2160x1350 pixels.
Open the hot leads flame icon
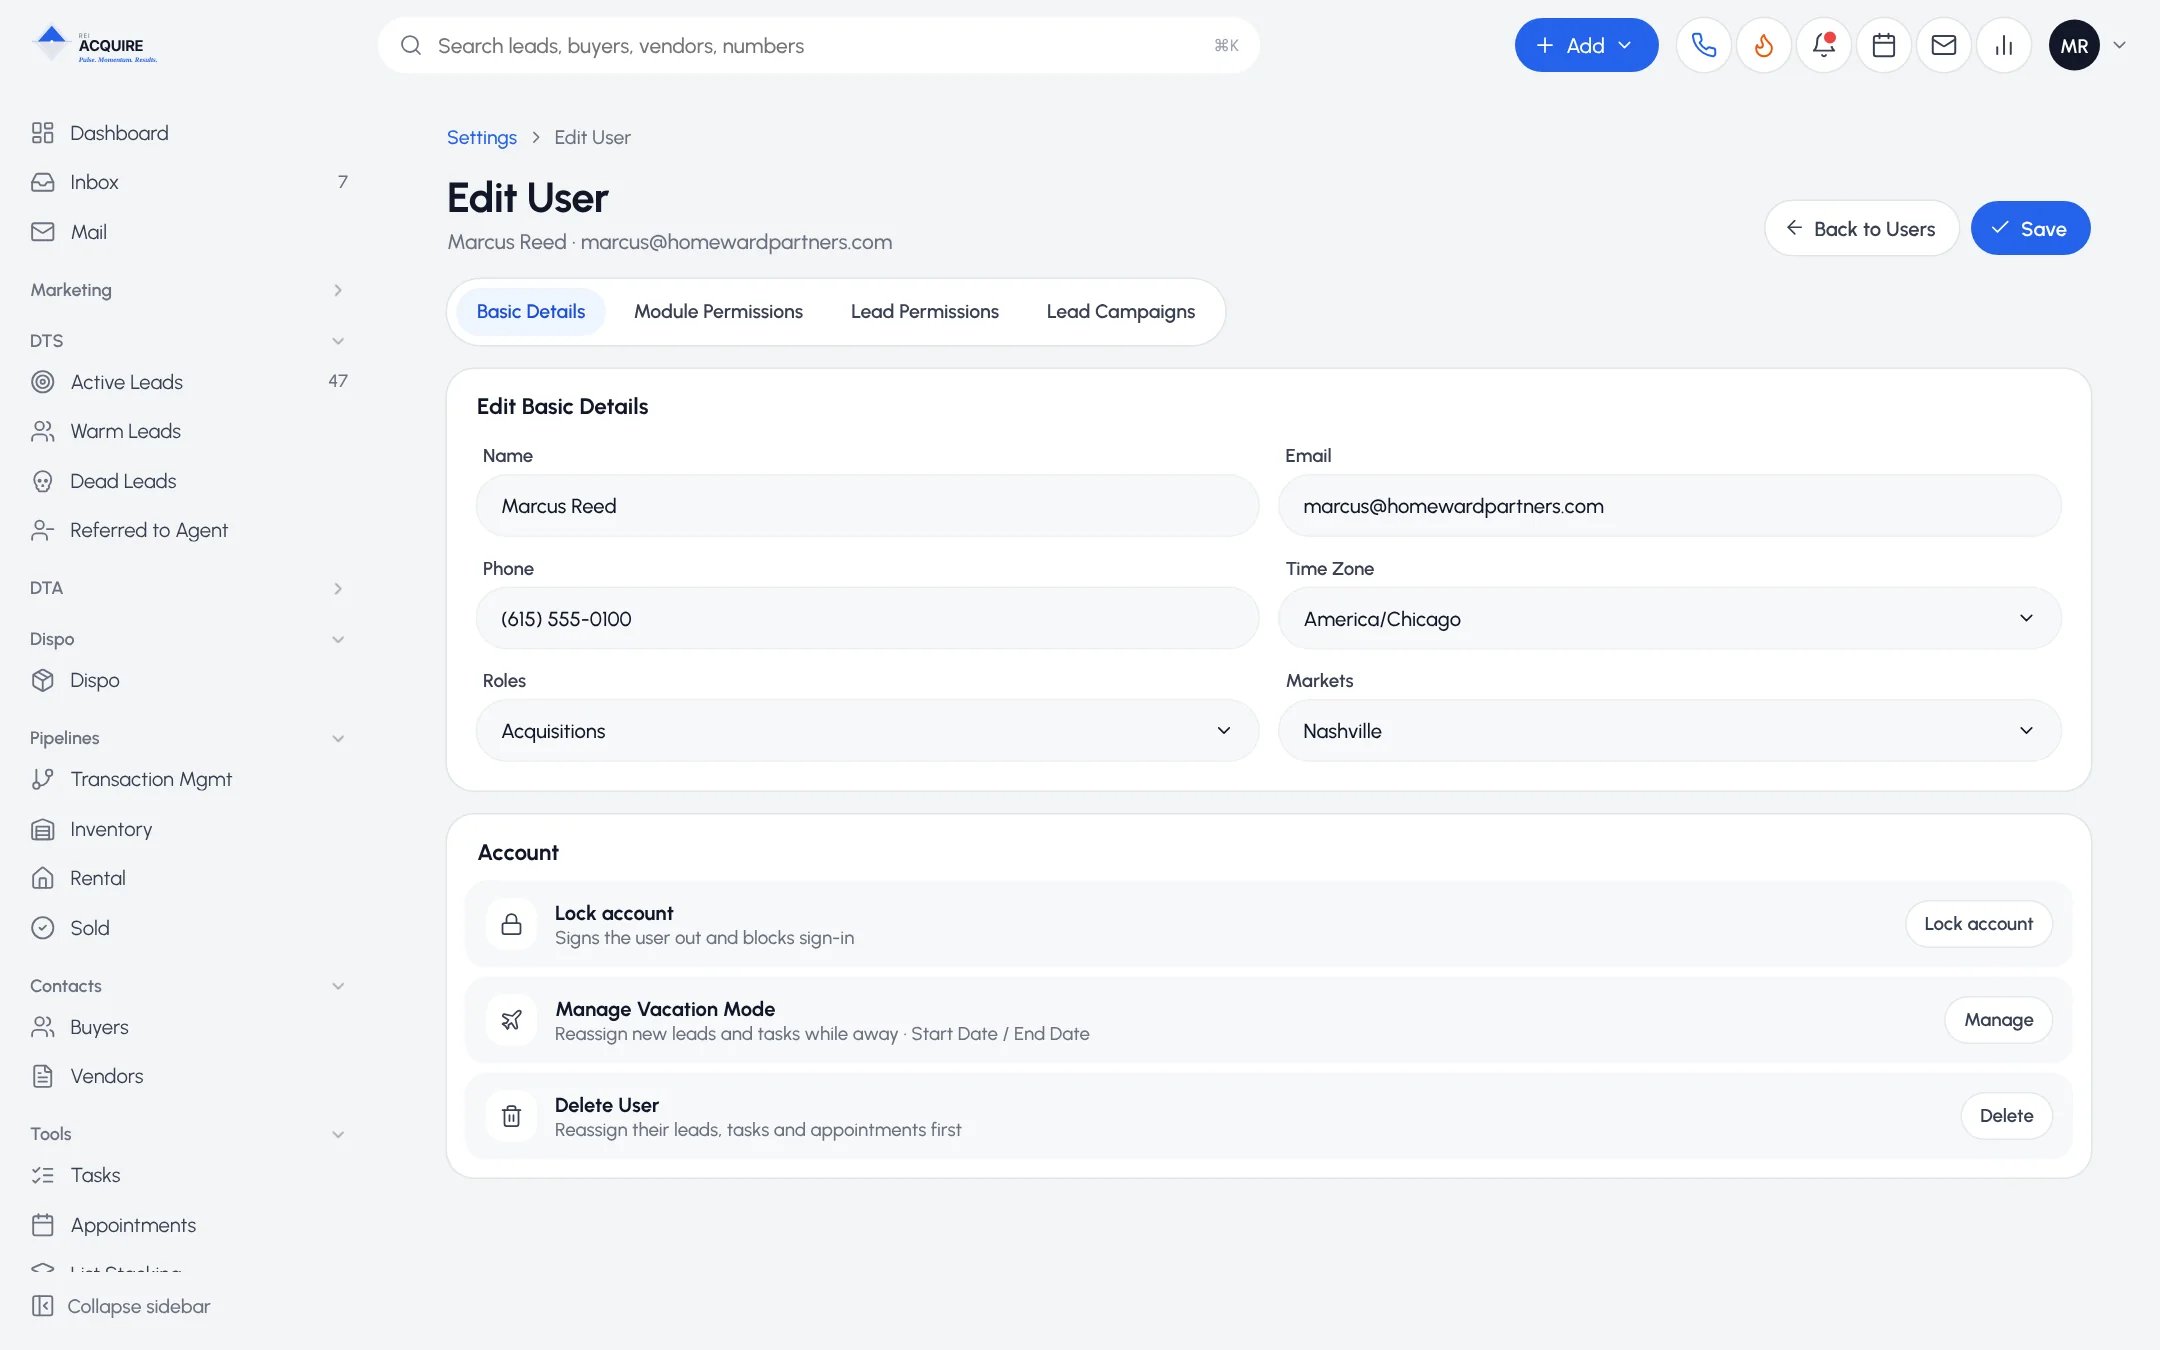1763,45
